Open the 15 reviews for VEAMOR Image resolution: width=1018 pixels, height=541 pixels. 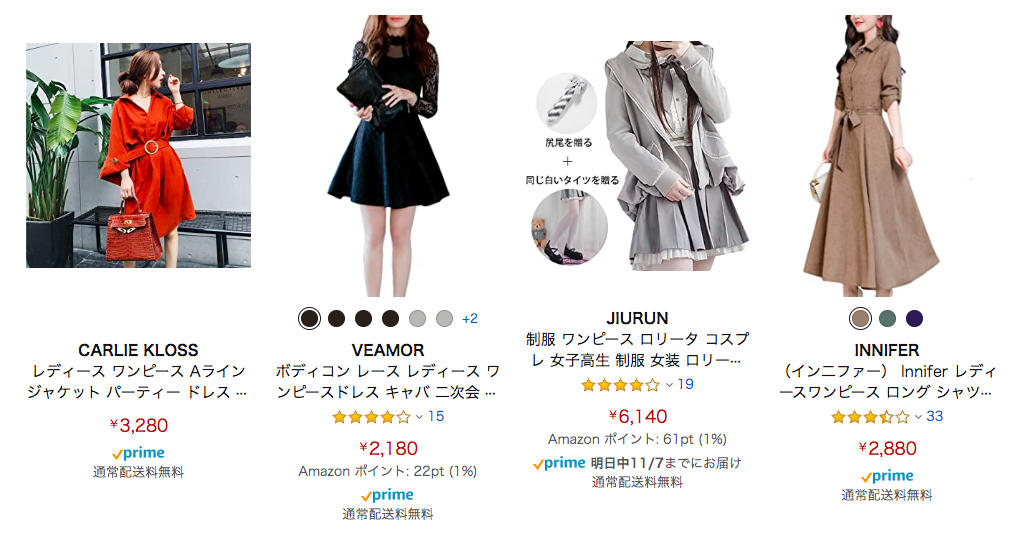(436, 416)
